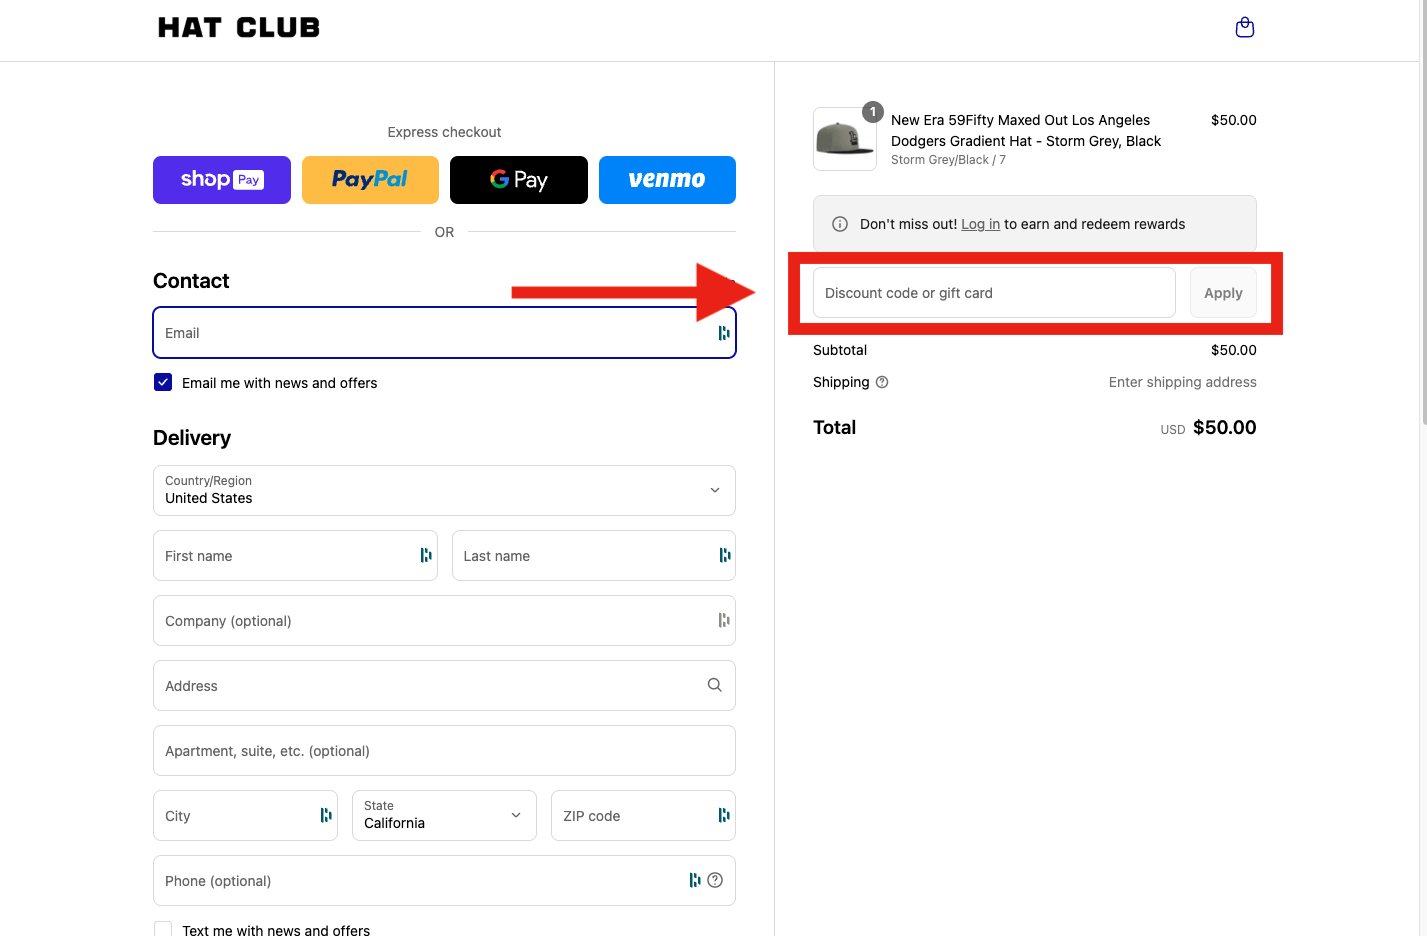
Task: Choose PayPal express checkout
Action: click(370, 180)
